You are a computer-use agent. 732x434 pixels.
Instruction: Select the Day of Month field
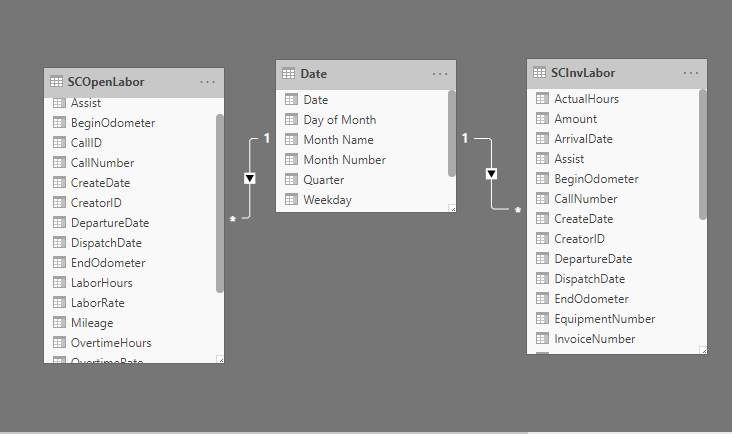pyautogui.click(x=340, y=120)
